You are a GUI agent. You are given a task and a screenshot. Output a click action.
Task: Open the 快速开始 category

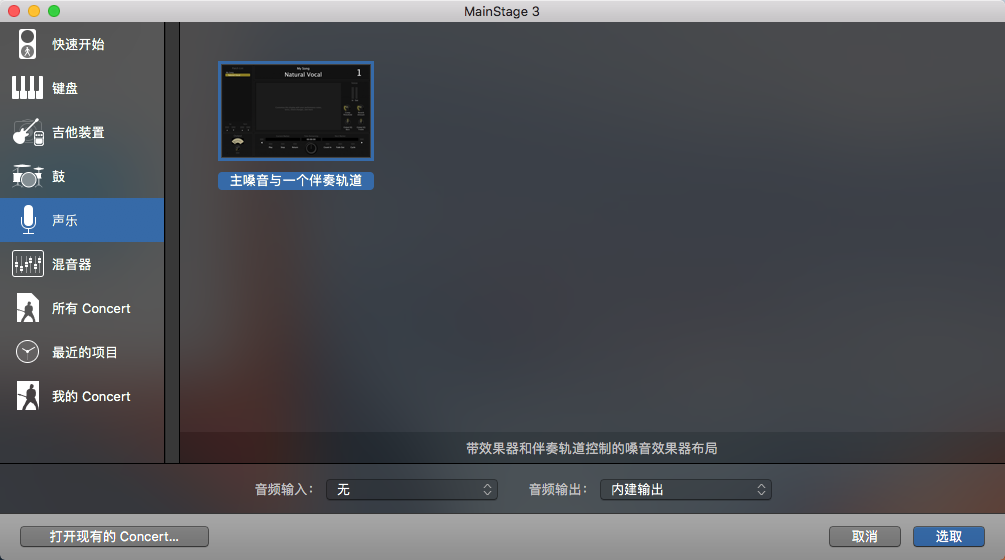tap(82, 44)
